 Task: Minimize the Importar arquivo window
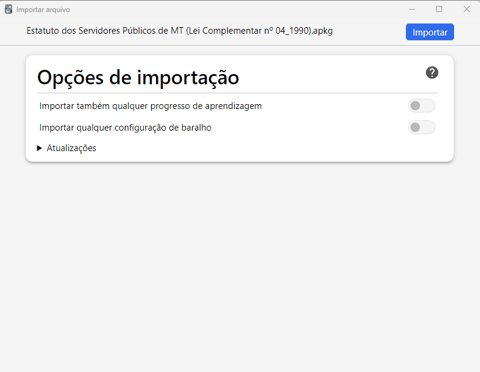click(x=412, y=9)
